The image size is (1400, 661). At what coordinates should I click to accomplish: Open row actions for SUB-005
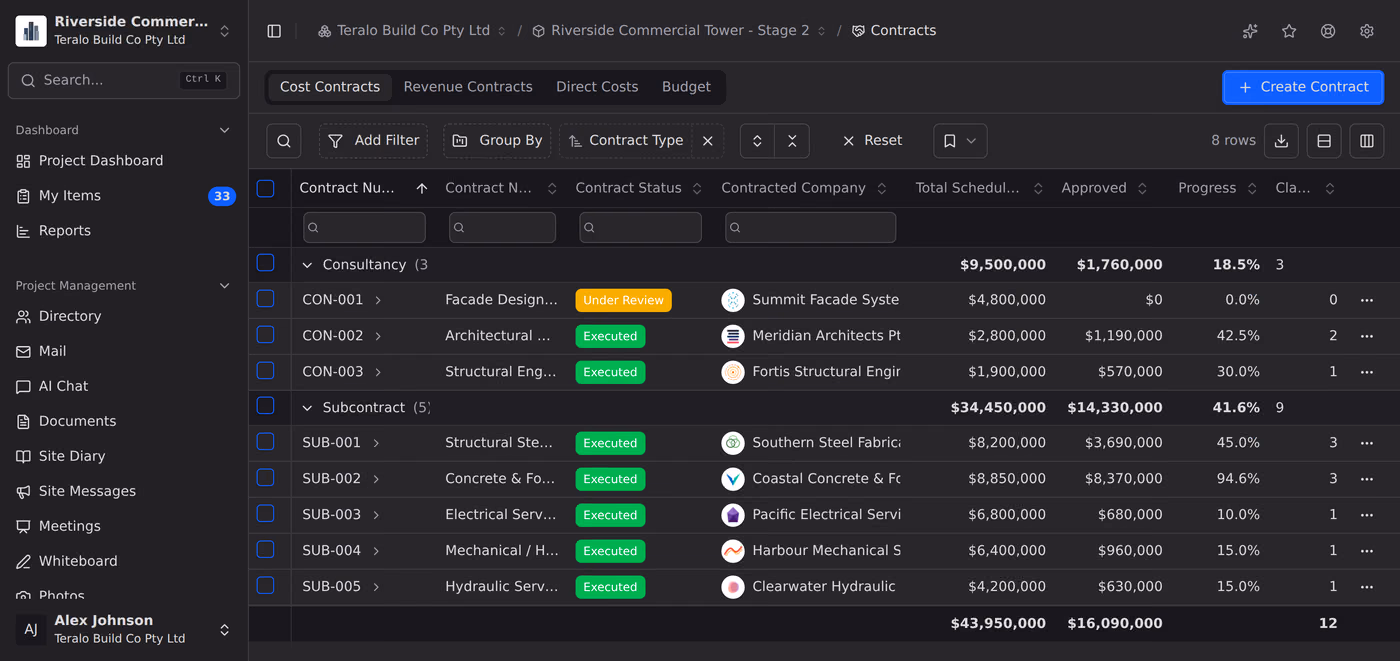coord(1367,587)
